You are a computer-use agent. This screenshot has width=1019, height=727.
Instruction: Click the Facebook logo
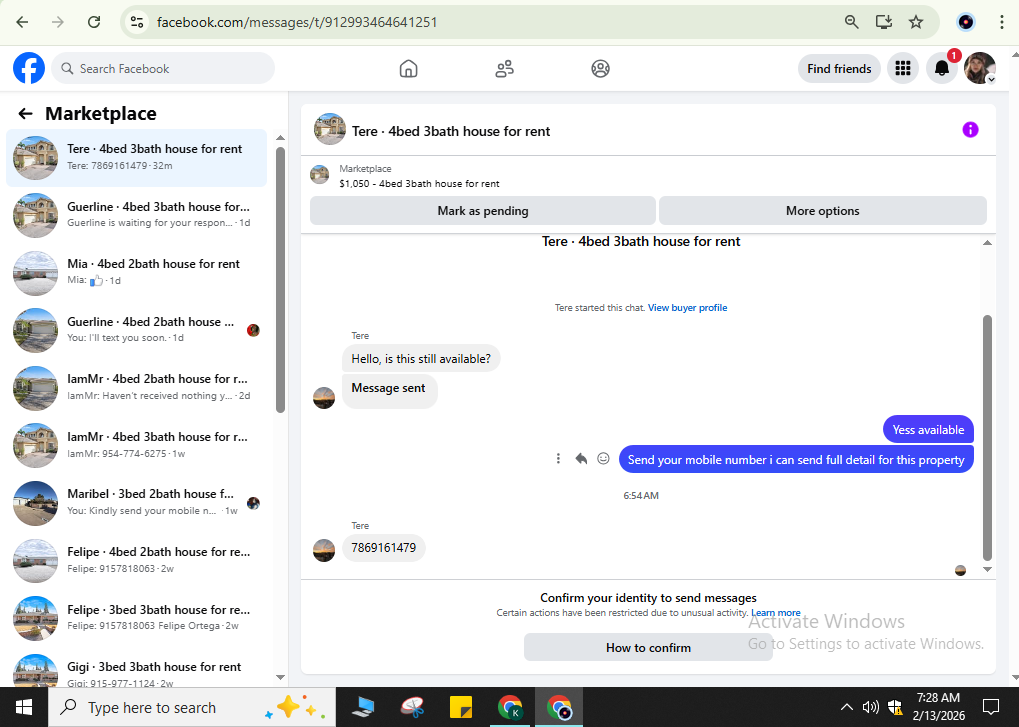tap(29, 68)
